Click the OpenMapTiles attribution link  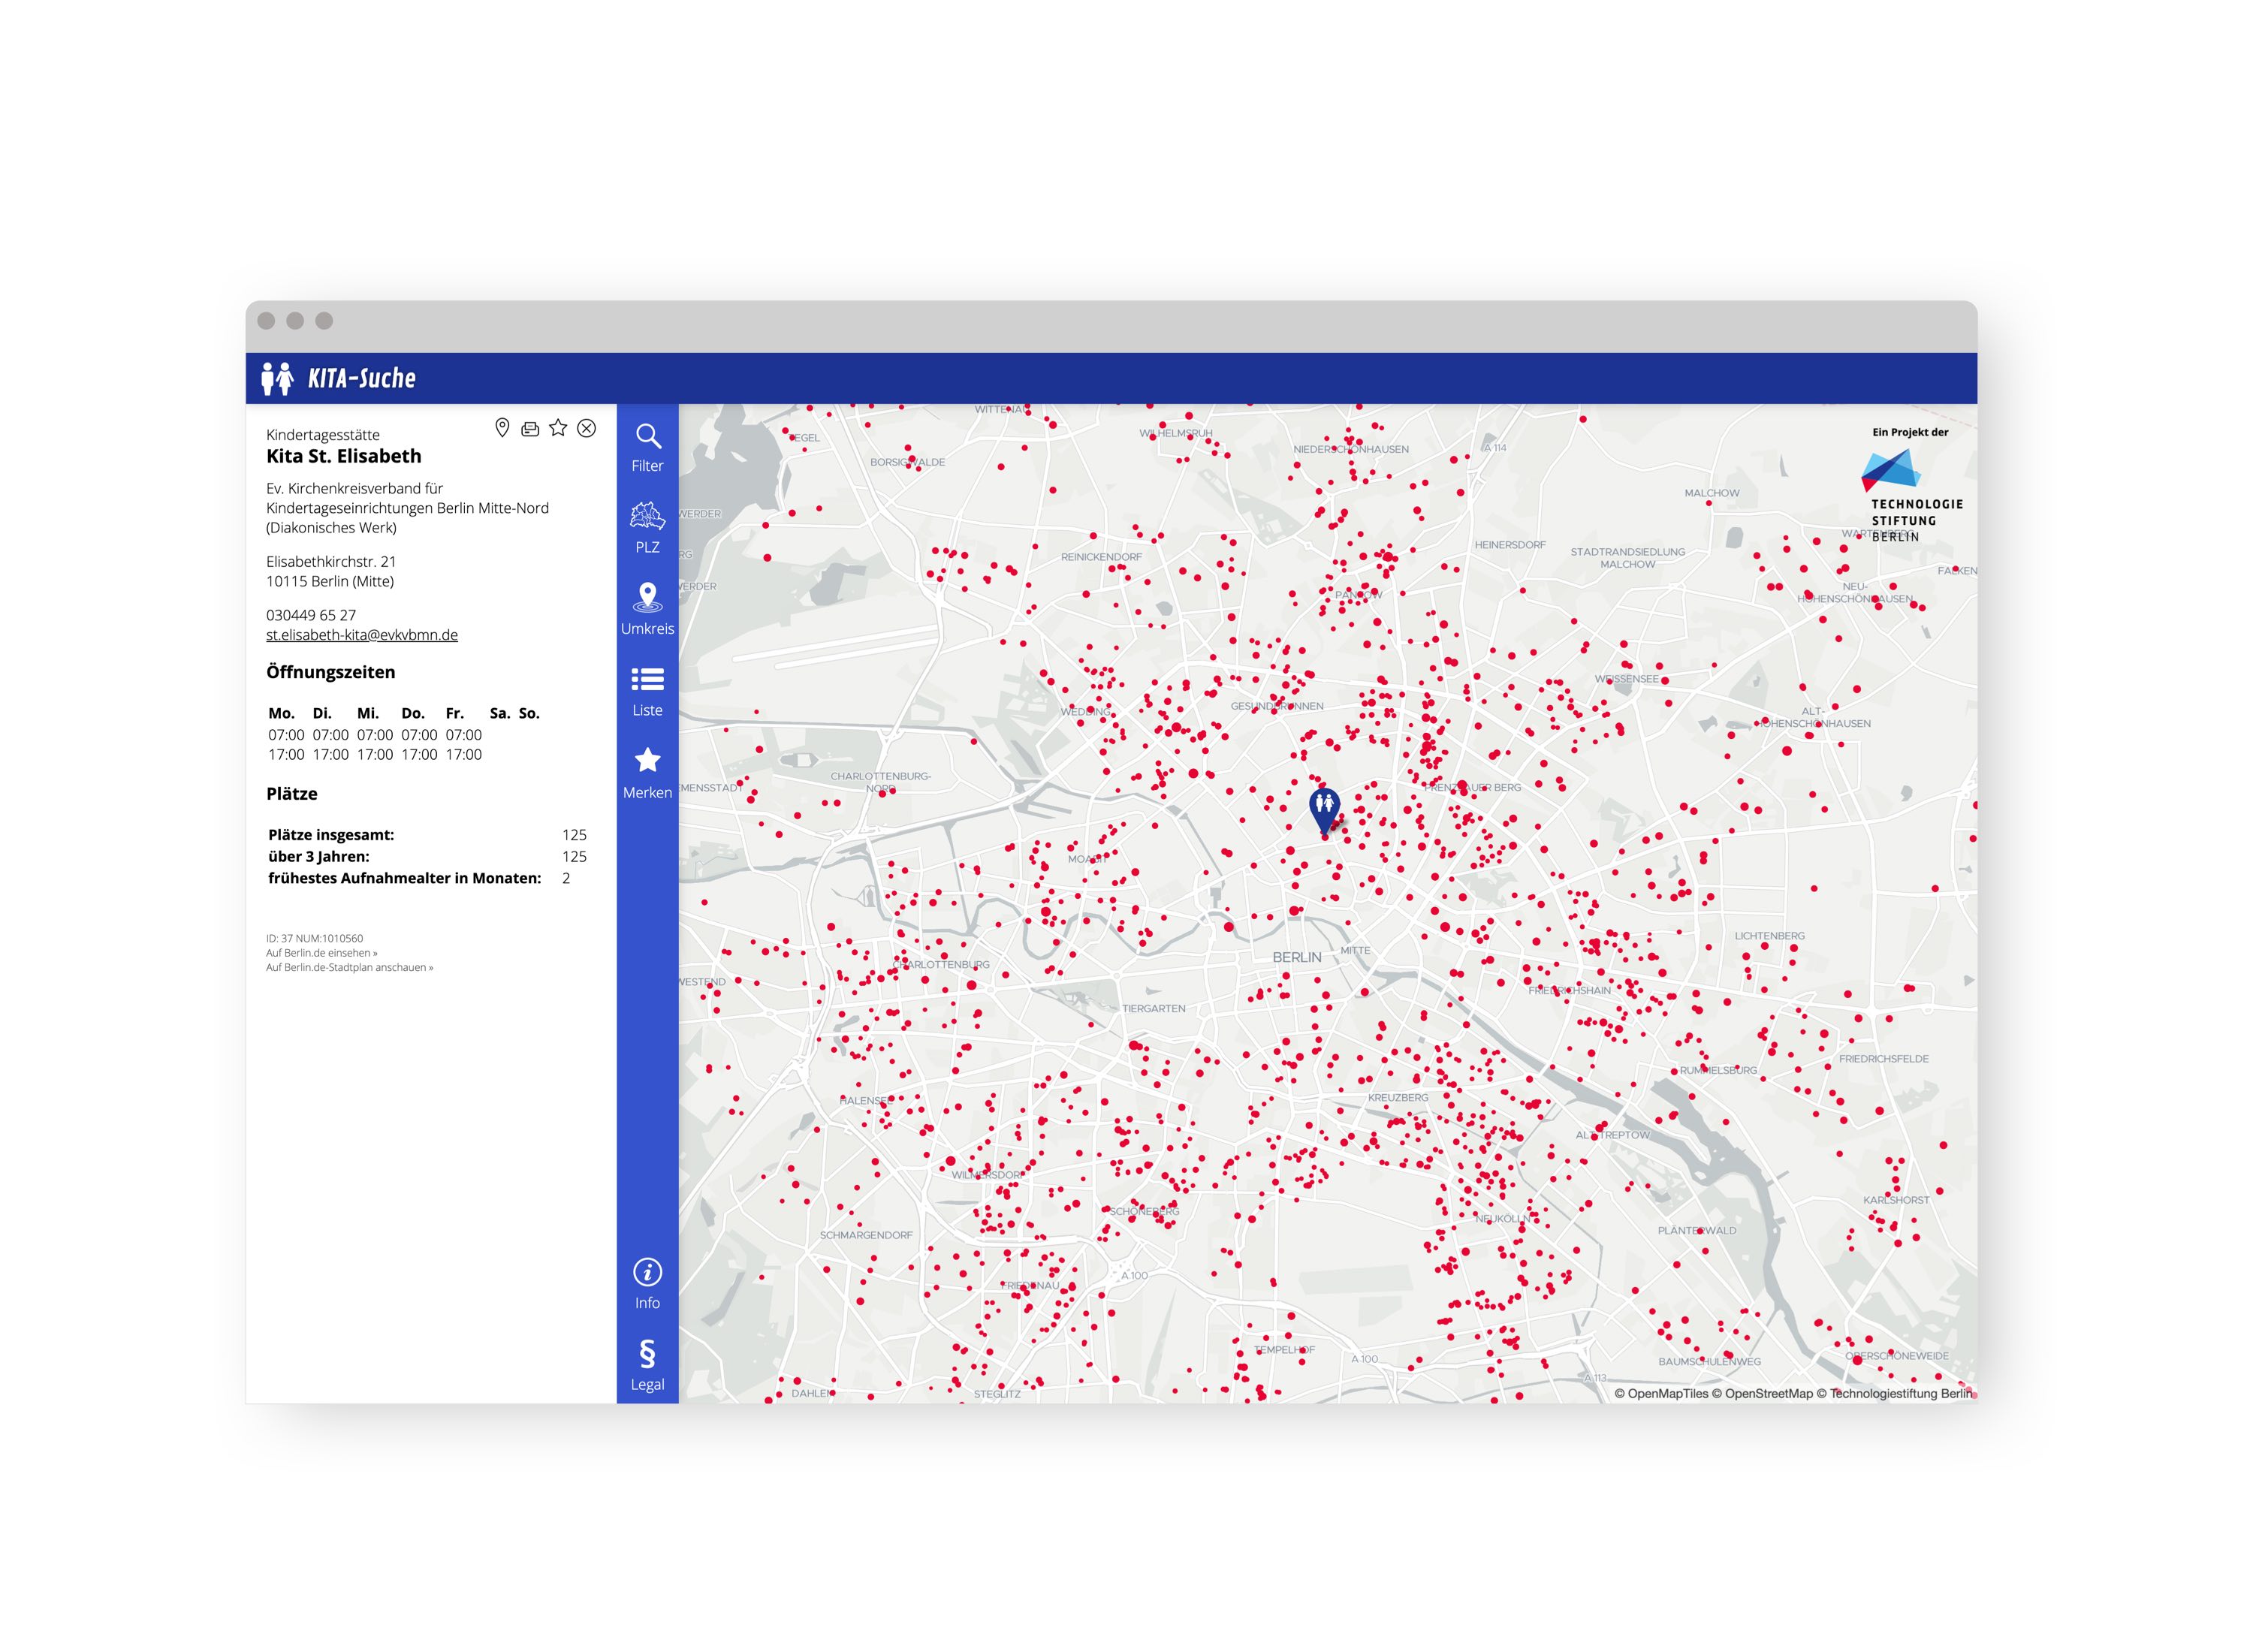[1661, 1393]
